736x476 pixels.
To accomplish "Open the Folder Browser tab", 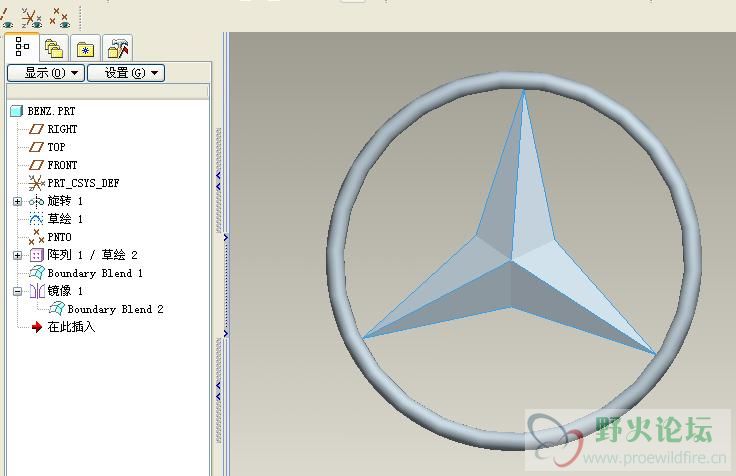I will 54,48.
